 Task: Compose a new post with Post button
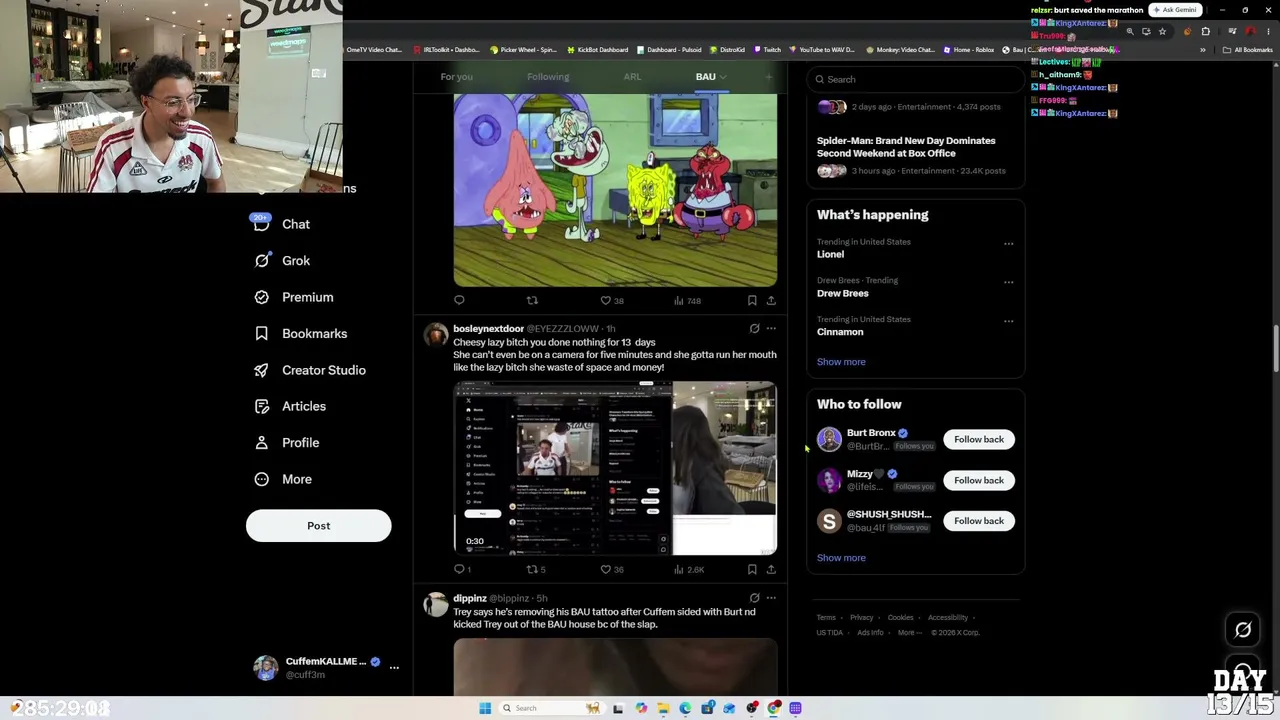click(x=318, y=526)
